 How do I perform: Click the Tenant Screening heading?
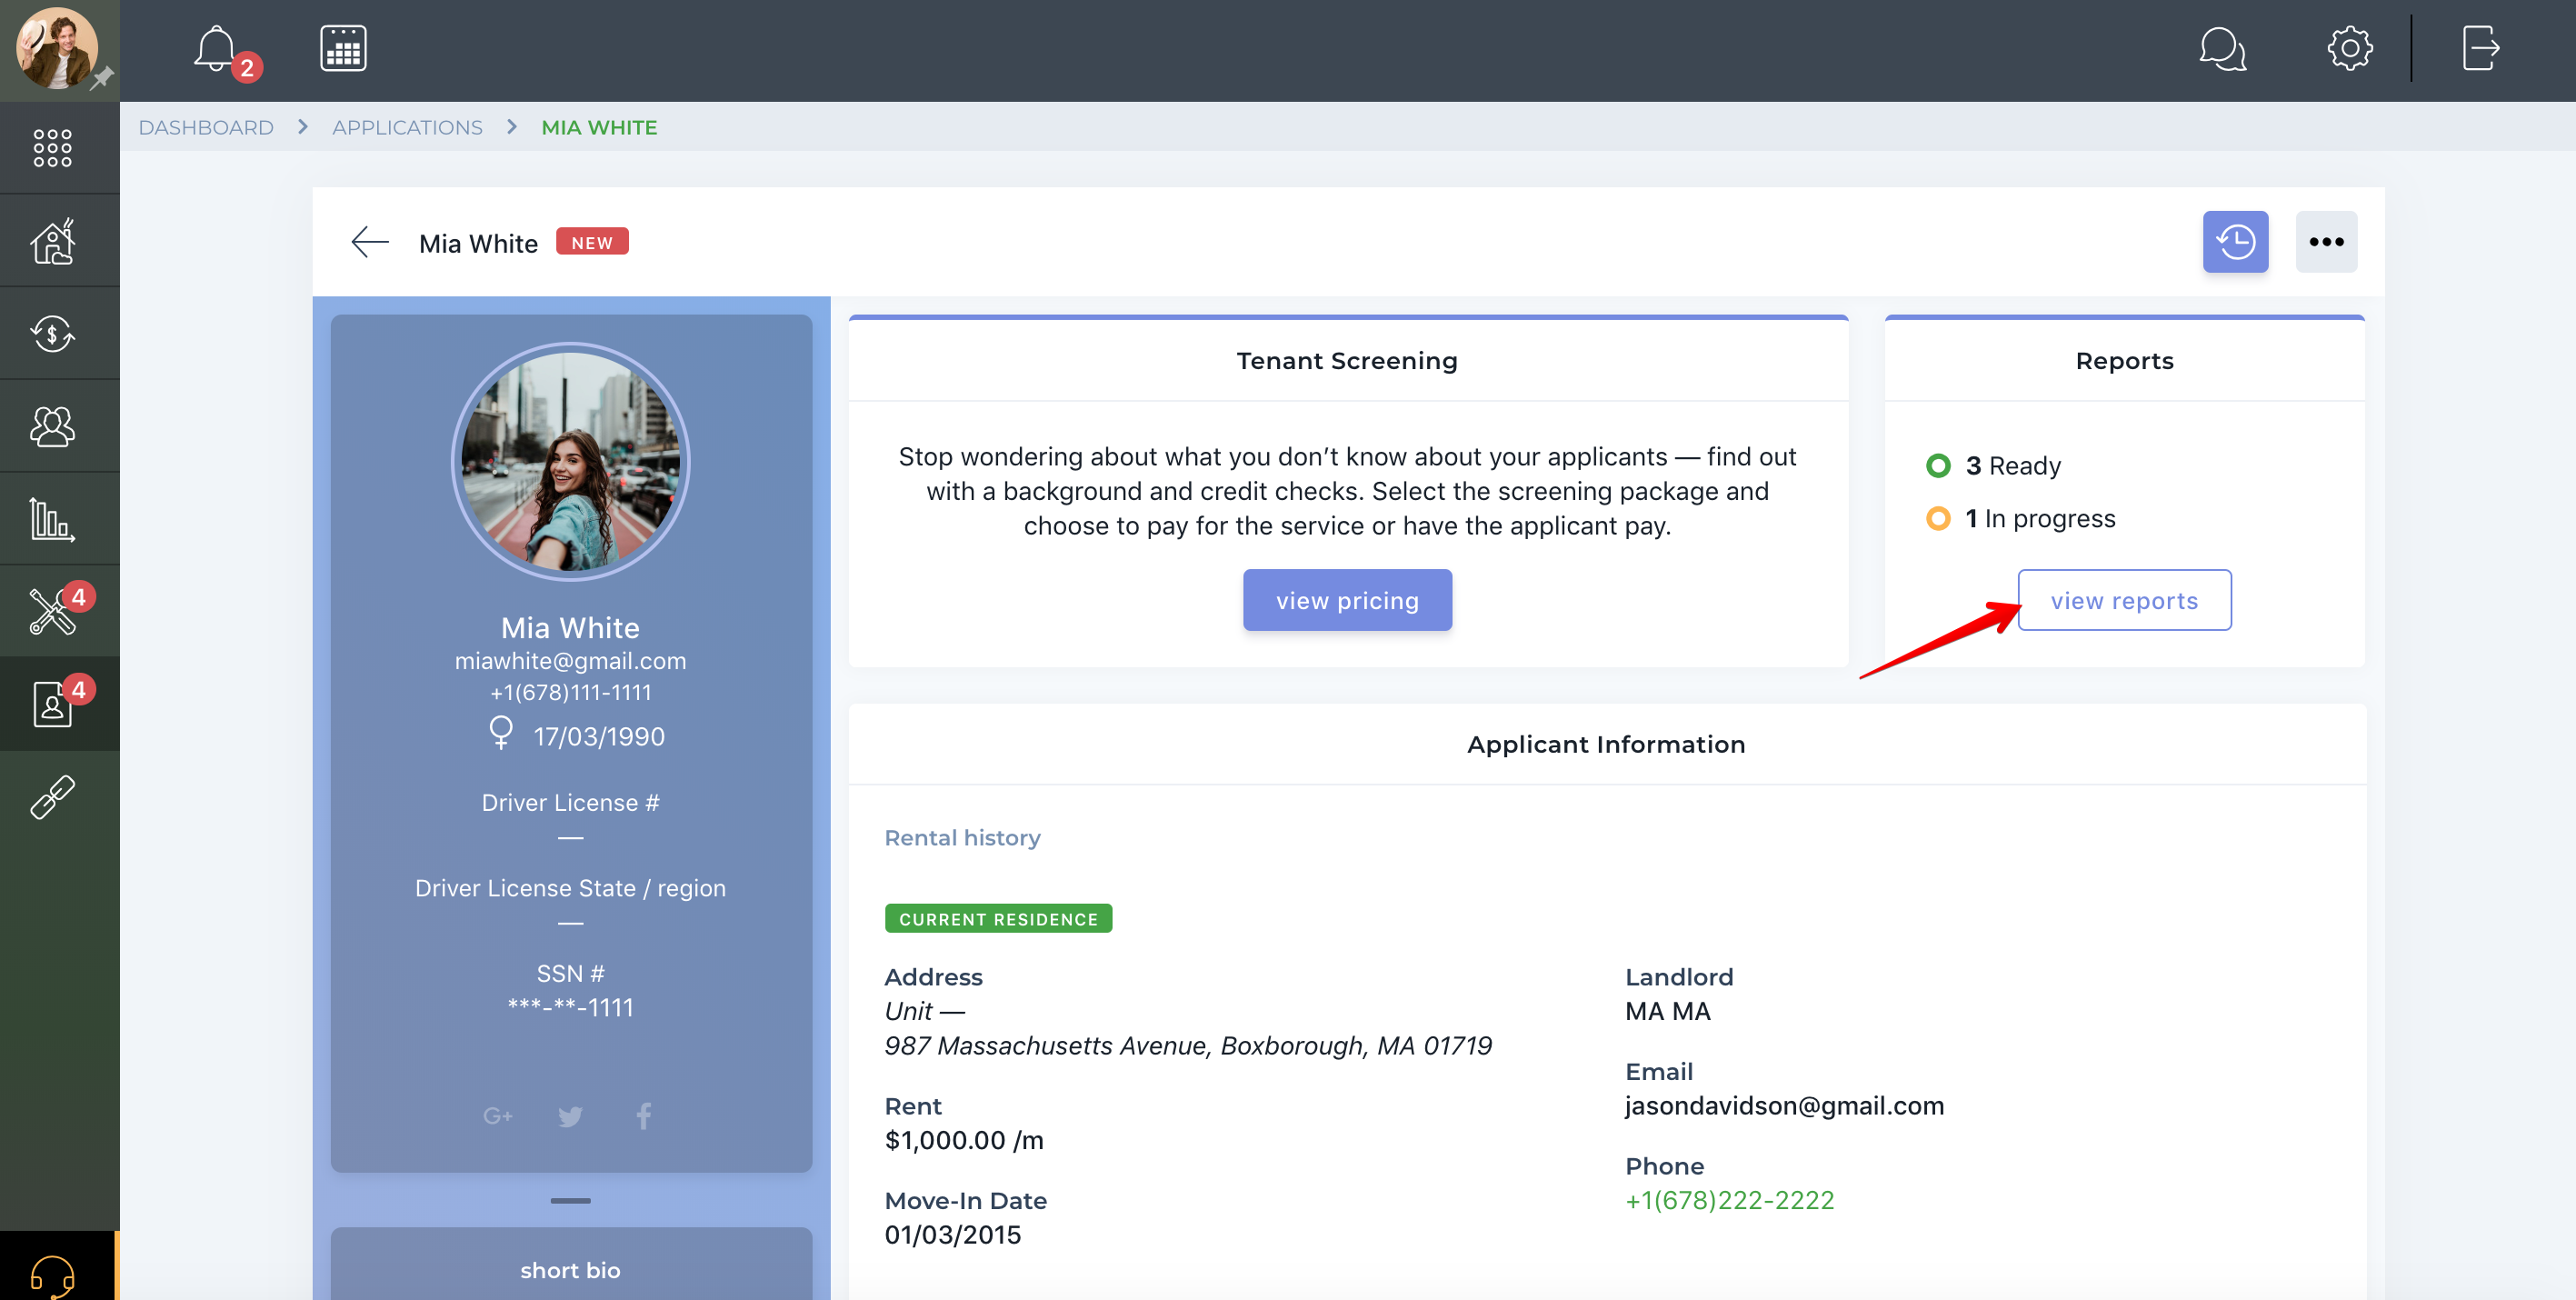click(1347, 361)
